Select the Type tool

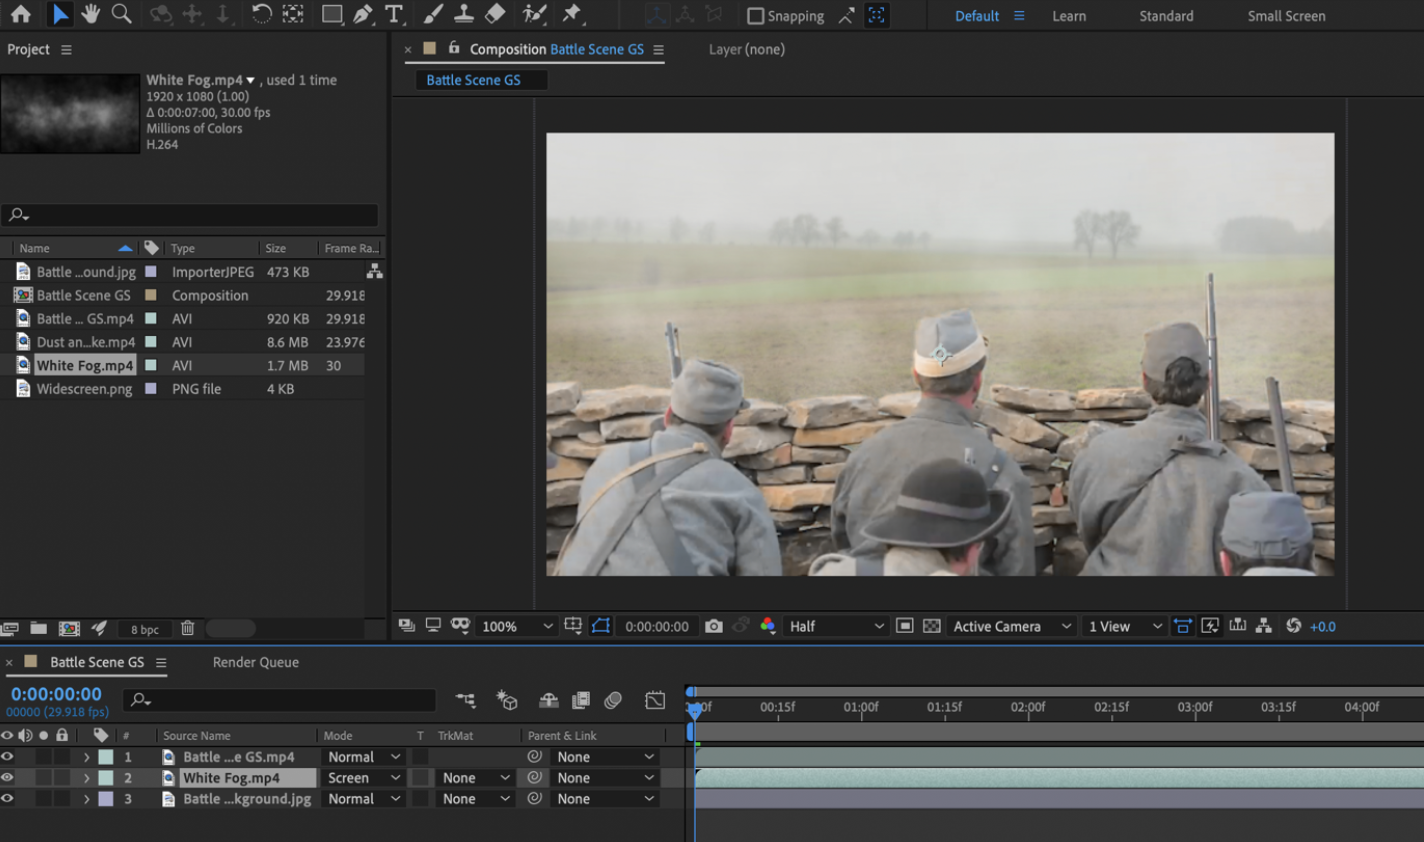pyautogui.click(x=394, y=14)
